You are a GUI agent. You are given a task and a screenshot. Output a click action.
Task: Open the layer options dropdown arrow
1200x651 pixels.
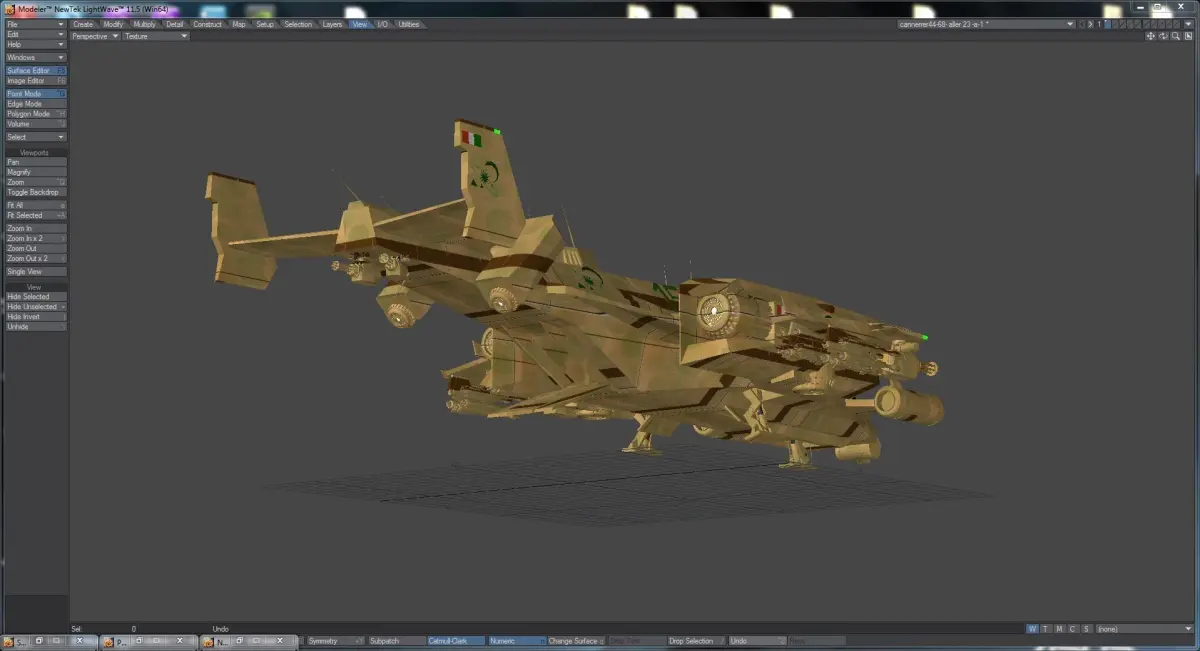point(1188,24)
